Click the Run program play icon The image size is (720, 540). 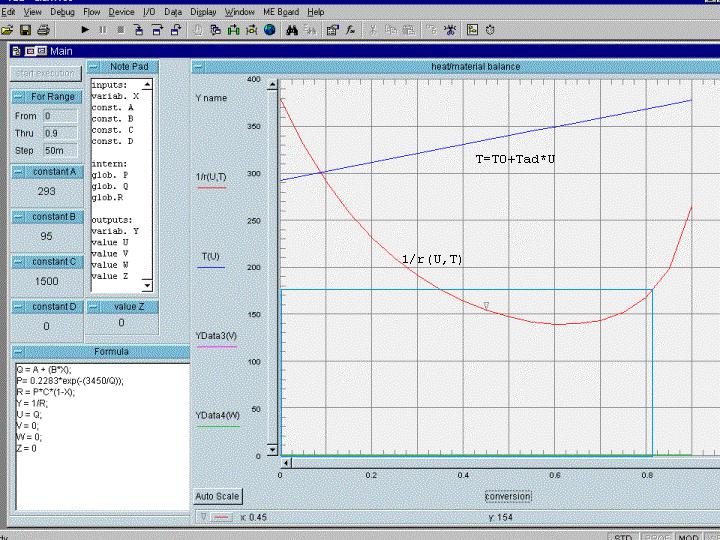85,30
